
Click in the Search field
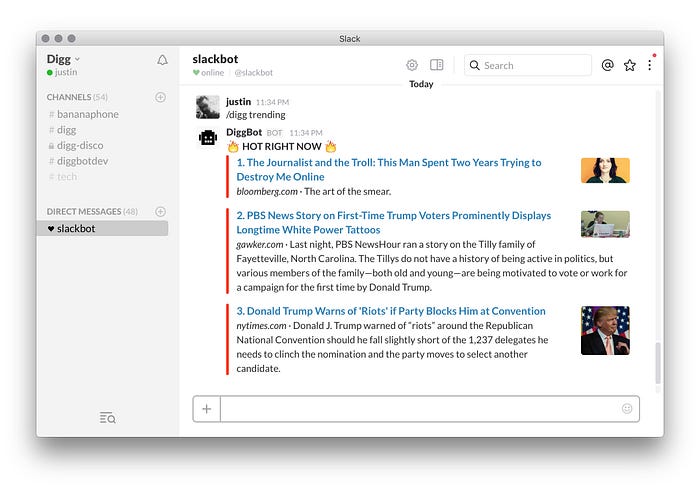tap(528, 65)
